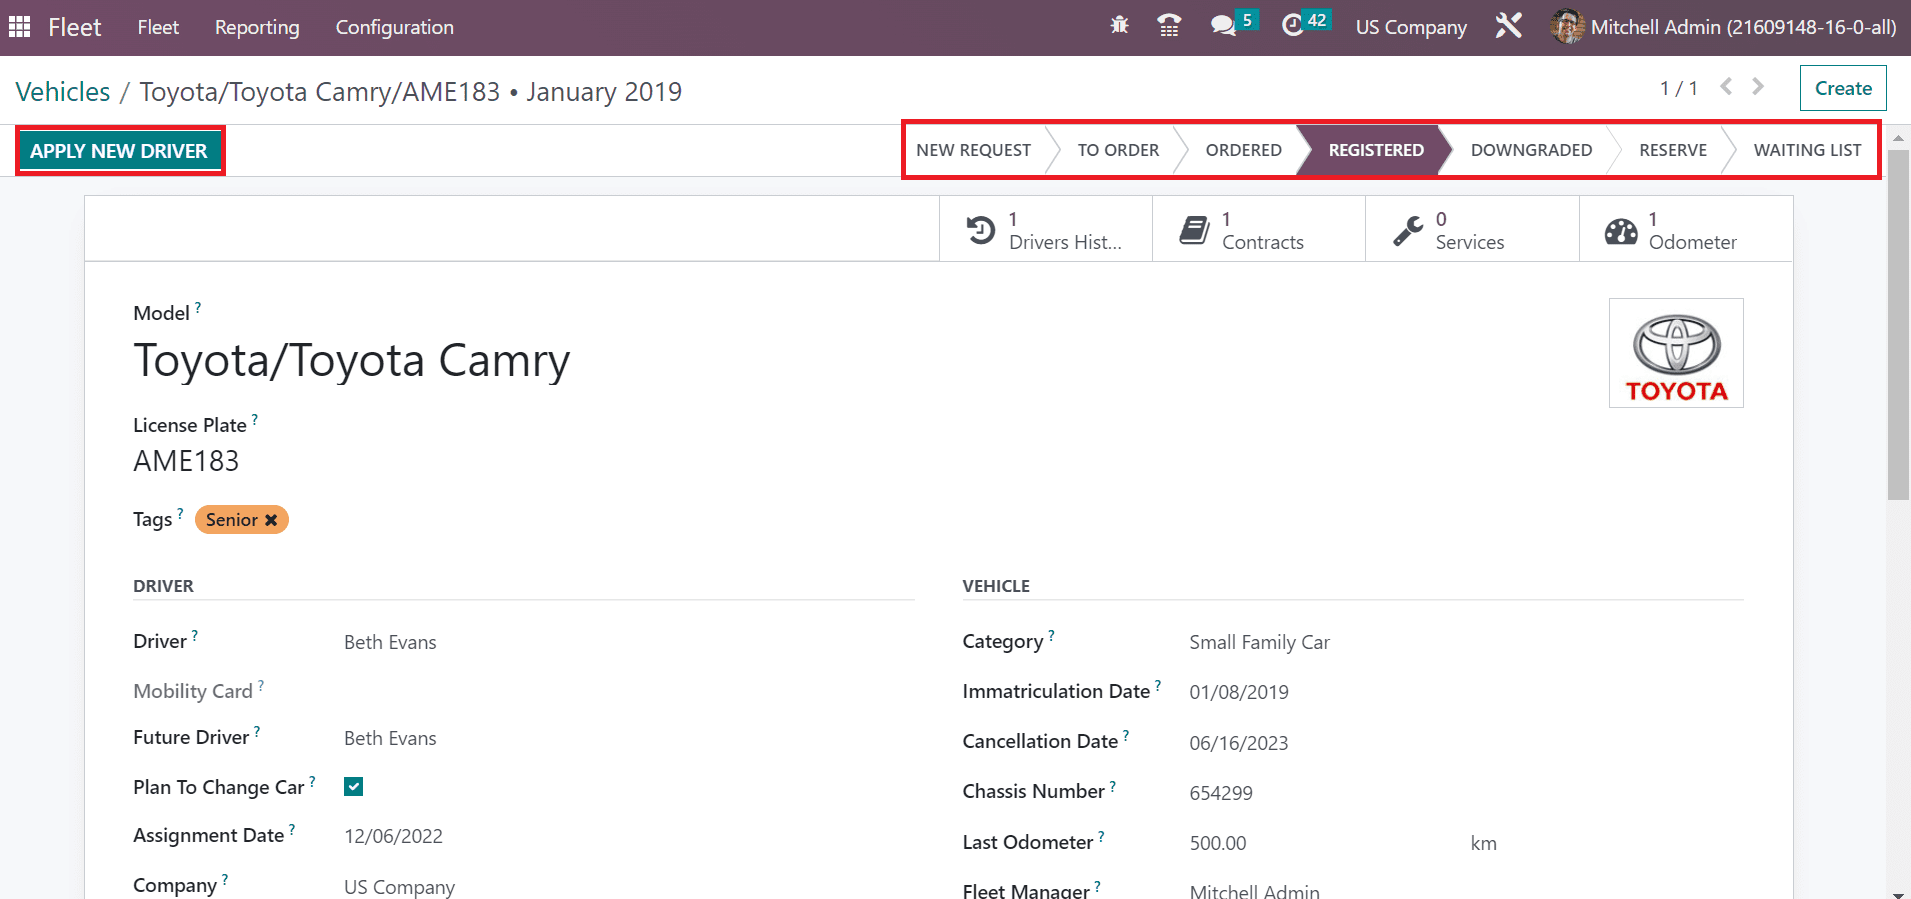Set status to Downgraded
The width and height of the screenshot is (1911, 899).
click(x=1531, y=150)
